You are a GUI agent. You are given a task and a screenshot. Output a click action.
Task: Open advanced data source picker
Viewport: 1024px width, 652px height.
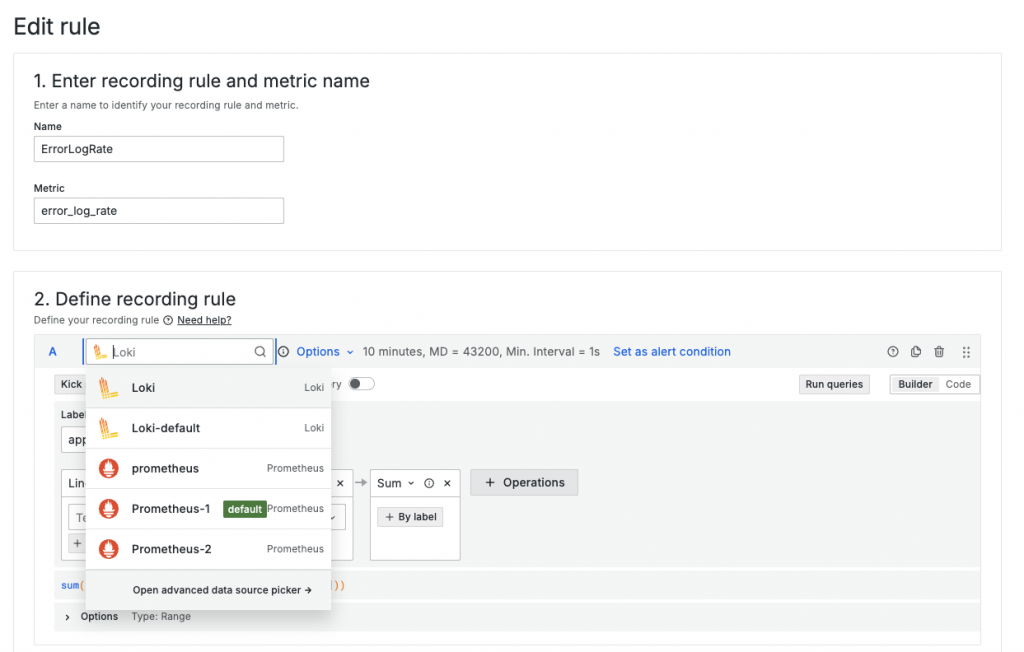[222, 590]
